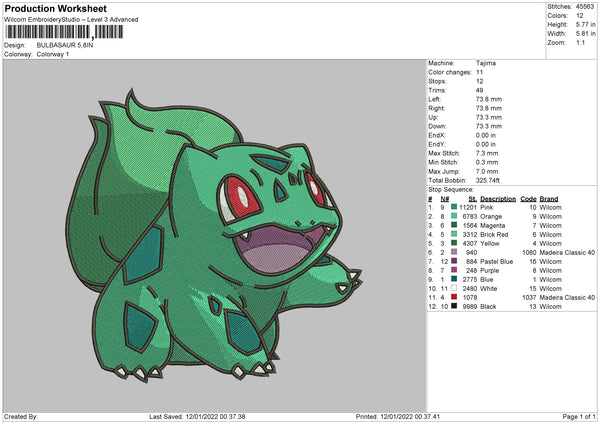
Task: Click the Brick Red description text
Action: click(x=494, y=234)
